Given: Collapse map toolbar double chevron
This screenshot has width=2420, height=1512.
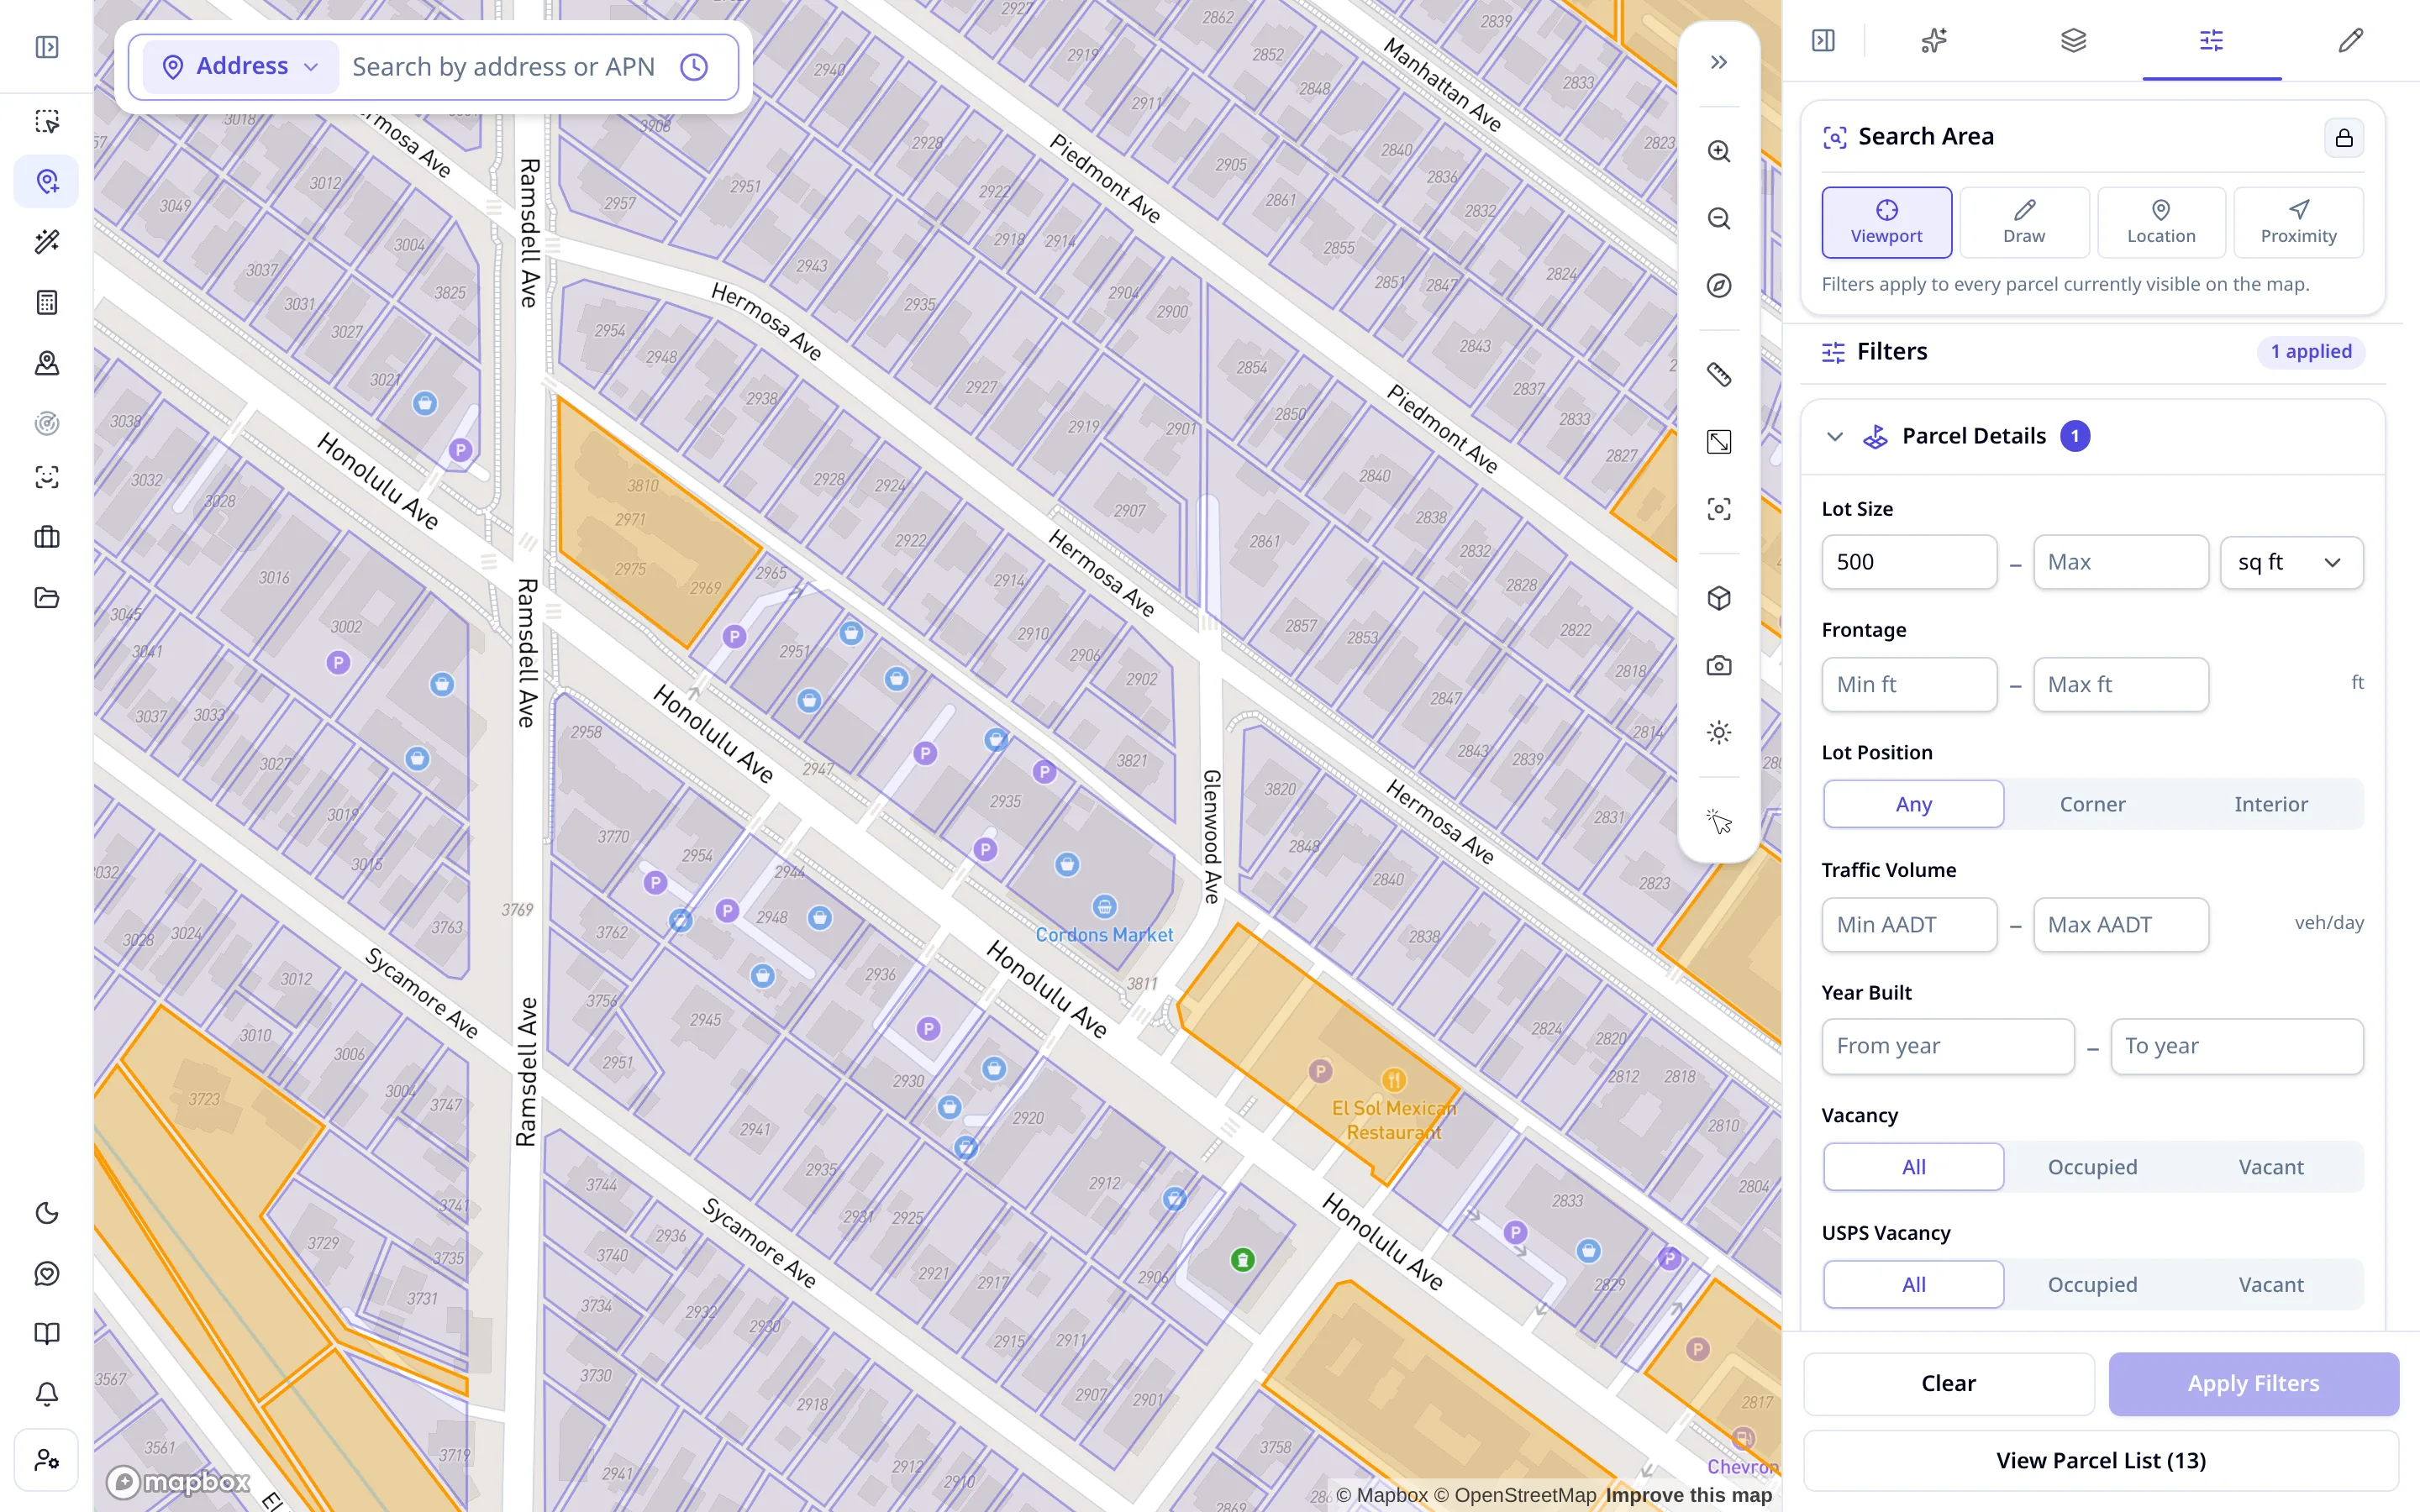Looking at the screenshot, I should click(1719, 62).
